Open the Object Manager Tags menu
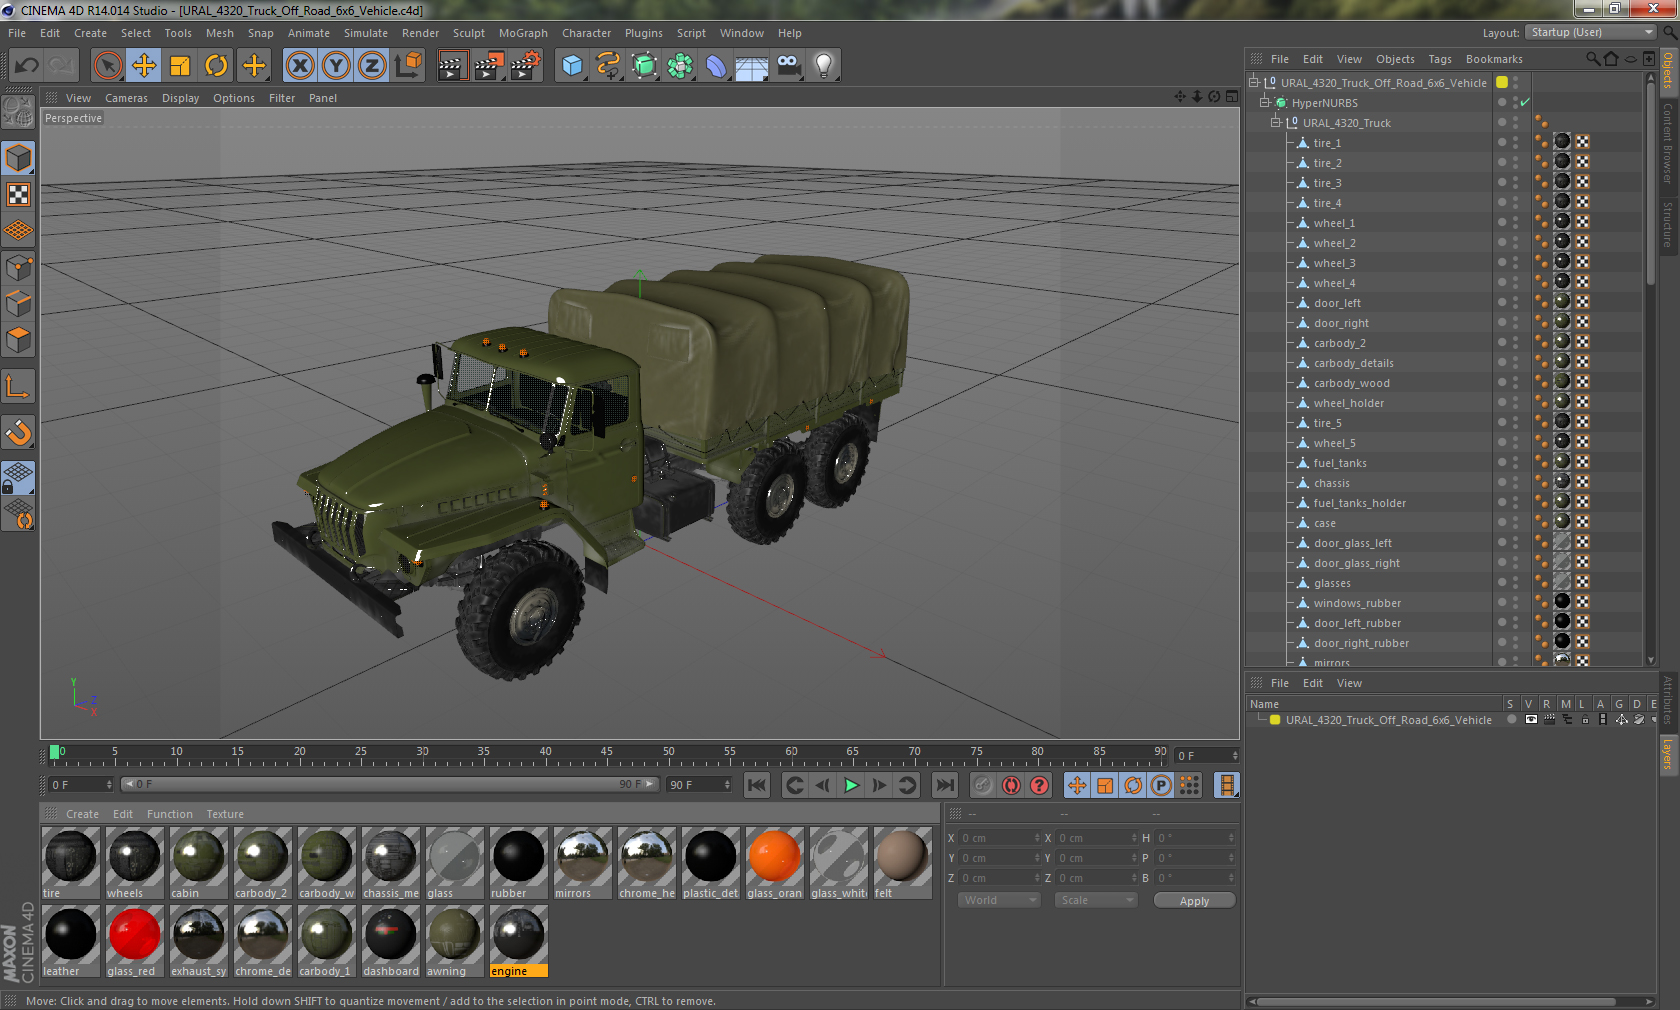Viewport: 1680px width, 1010px height. pos(1439,59)
